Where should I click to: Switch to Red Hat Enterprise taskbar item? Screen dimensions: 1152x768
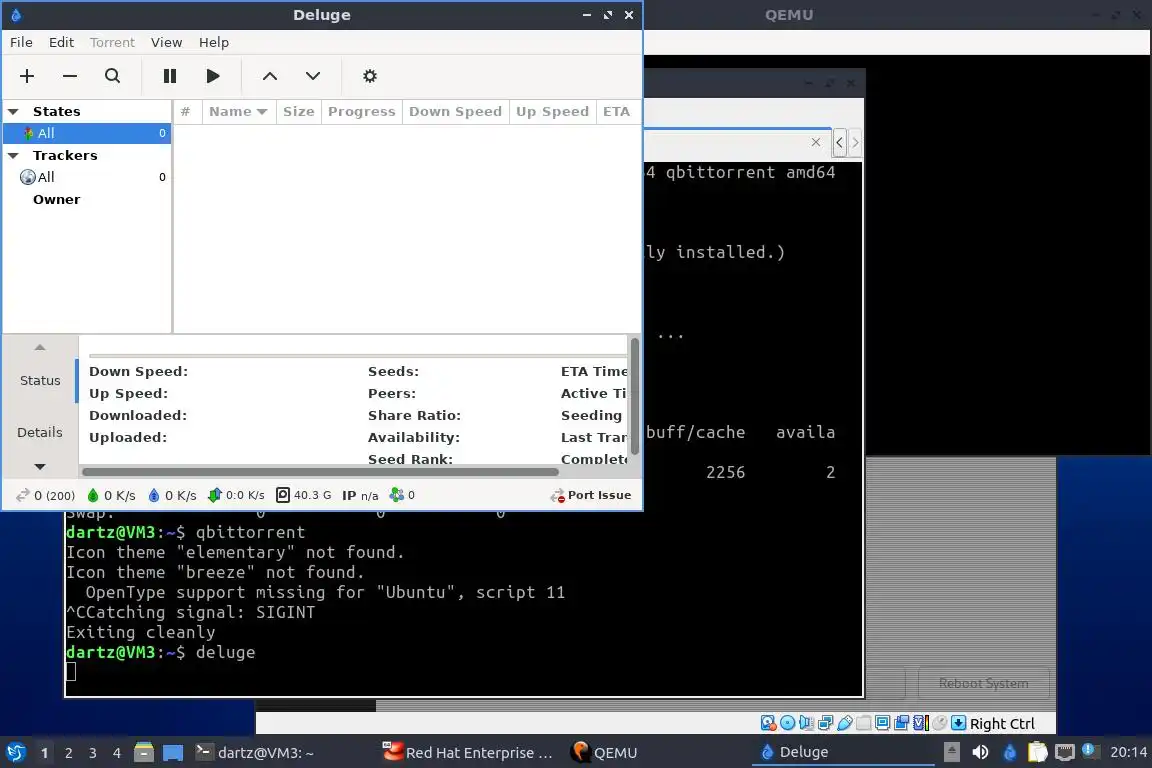pyautogui.click(x=467, y=753)
